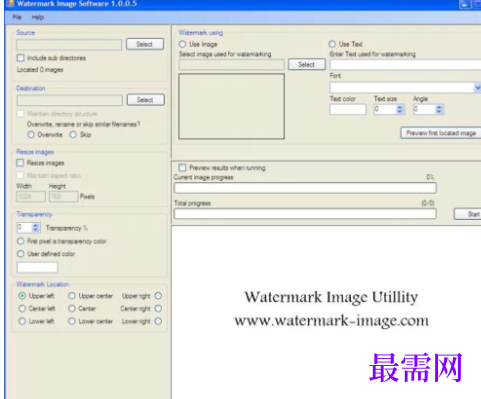This screenshot has width=481, height=399.
Task: Choose the Use Image radio option
Action: pyautogui.click(x=182, y=44)
